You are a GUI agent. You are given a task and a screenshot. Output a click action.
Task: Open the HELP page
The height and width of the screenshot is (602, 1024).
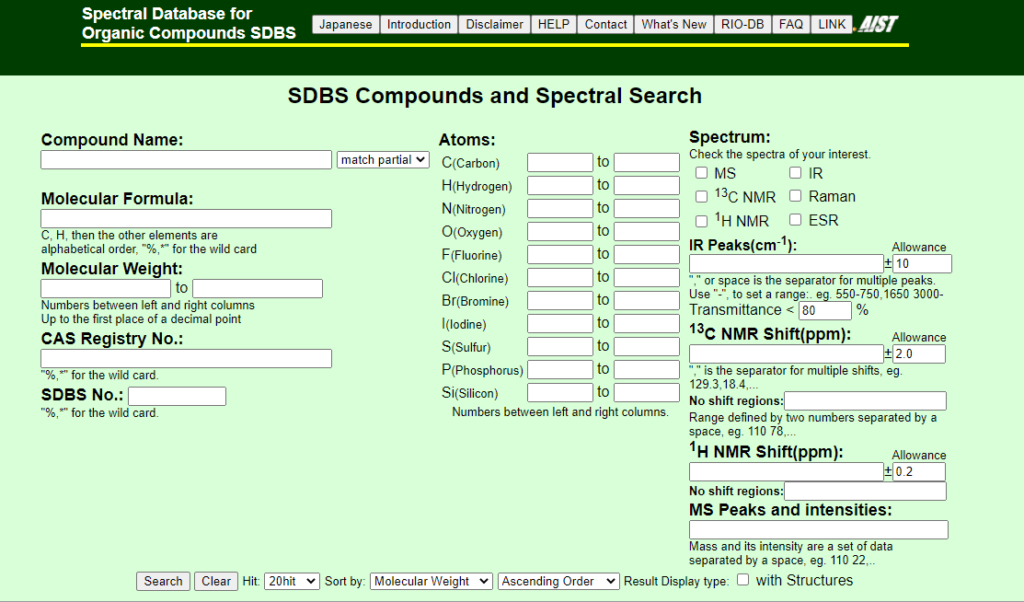[553, 24]
